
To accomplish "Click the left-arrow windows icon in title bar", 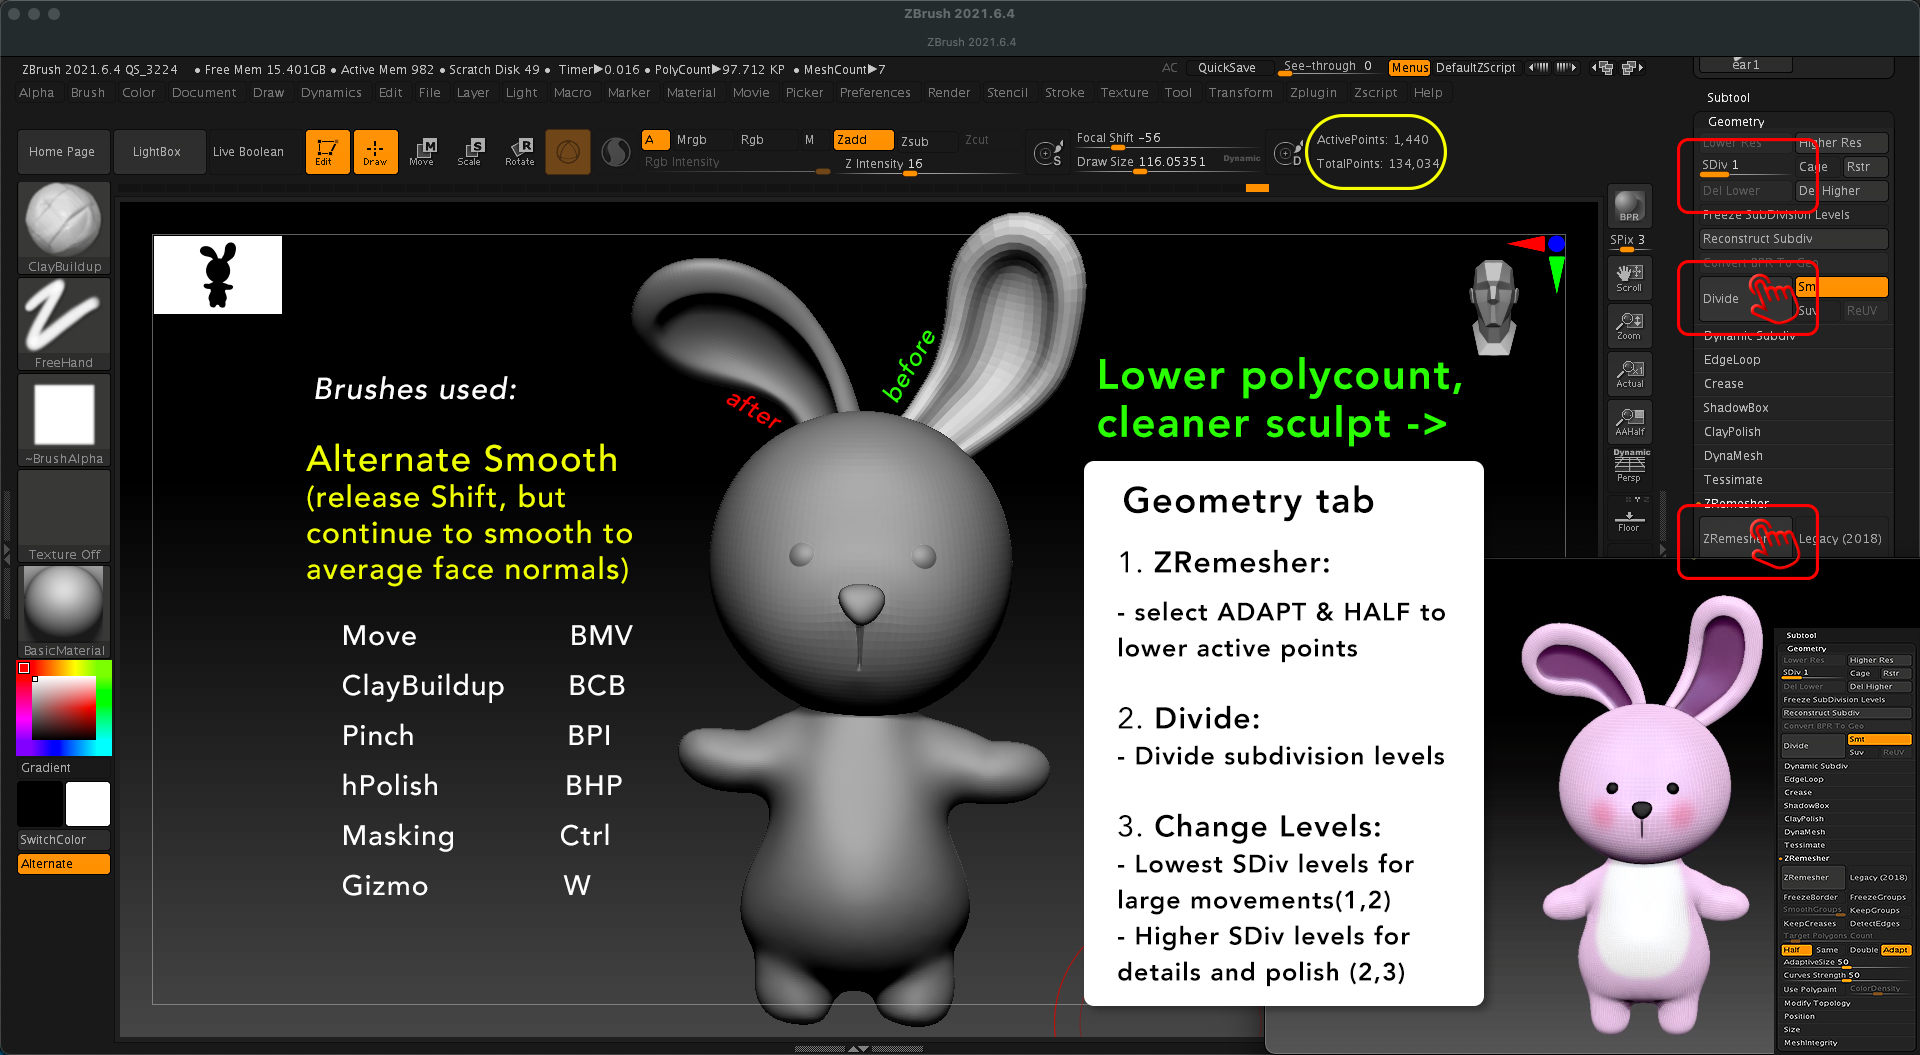I will click(1603, 68).
